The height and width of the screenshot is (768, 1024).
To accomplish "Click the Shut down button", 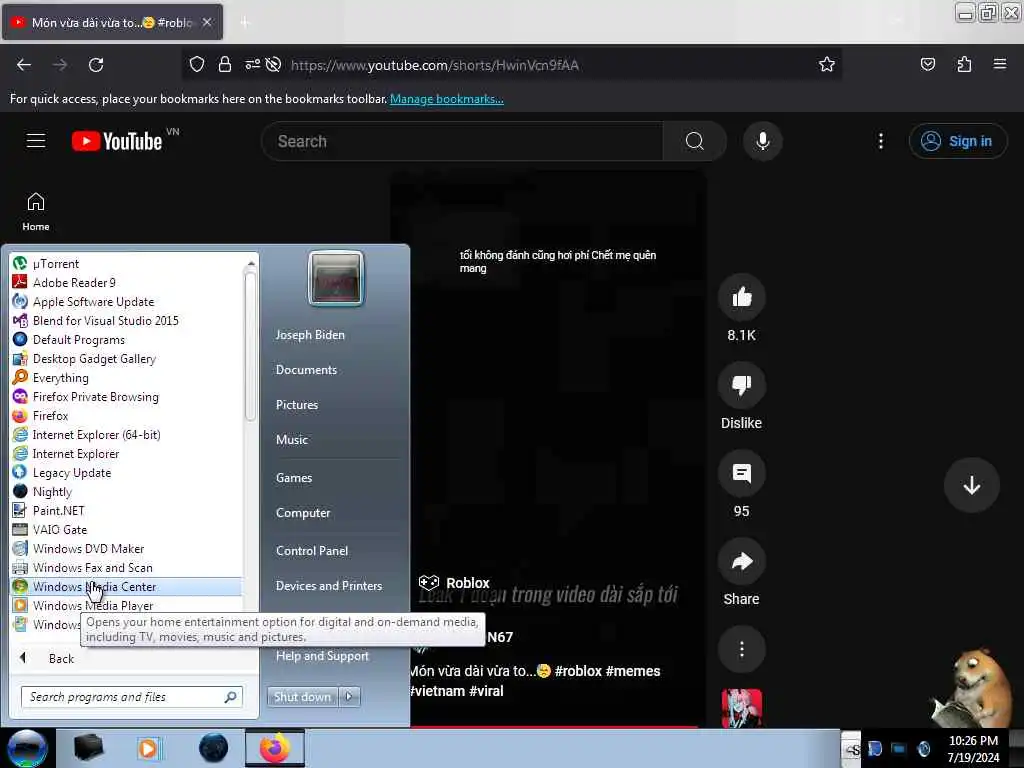I will click(x=302, y=697).
